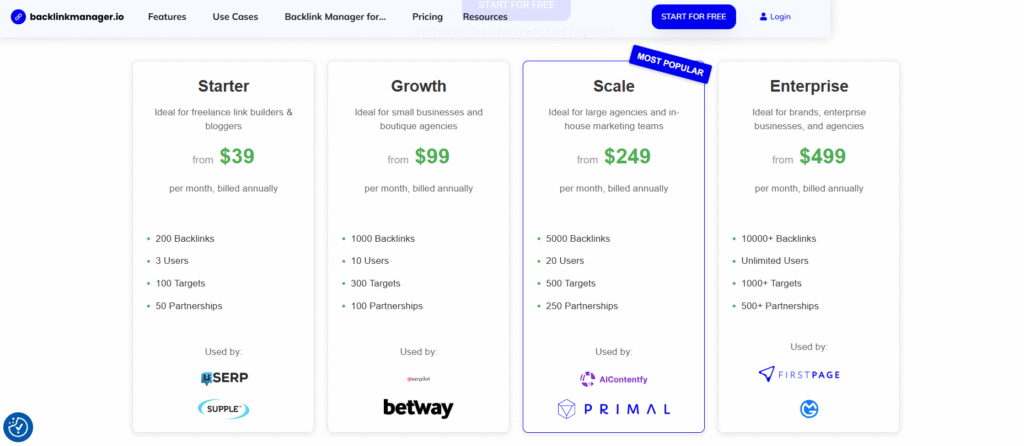This screenshot has height=446, width=1024.
Task: Select the Starter plan heading
Action: tap(224, 86)
